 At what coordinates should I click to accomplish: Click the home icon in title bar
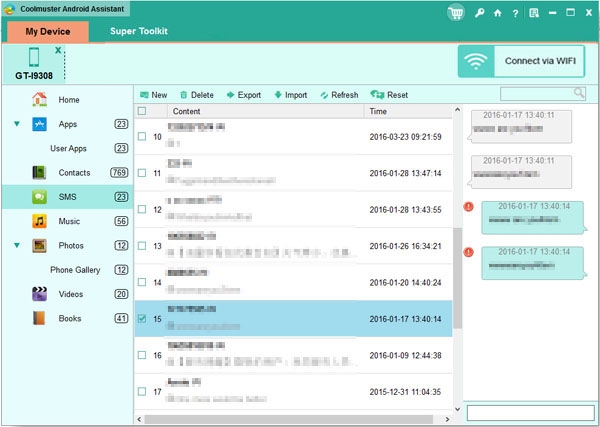[x=497, y=13]
